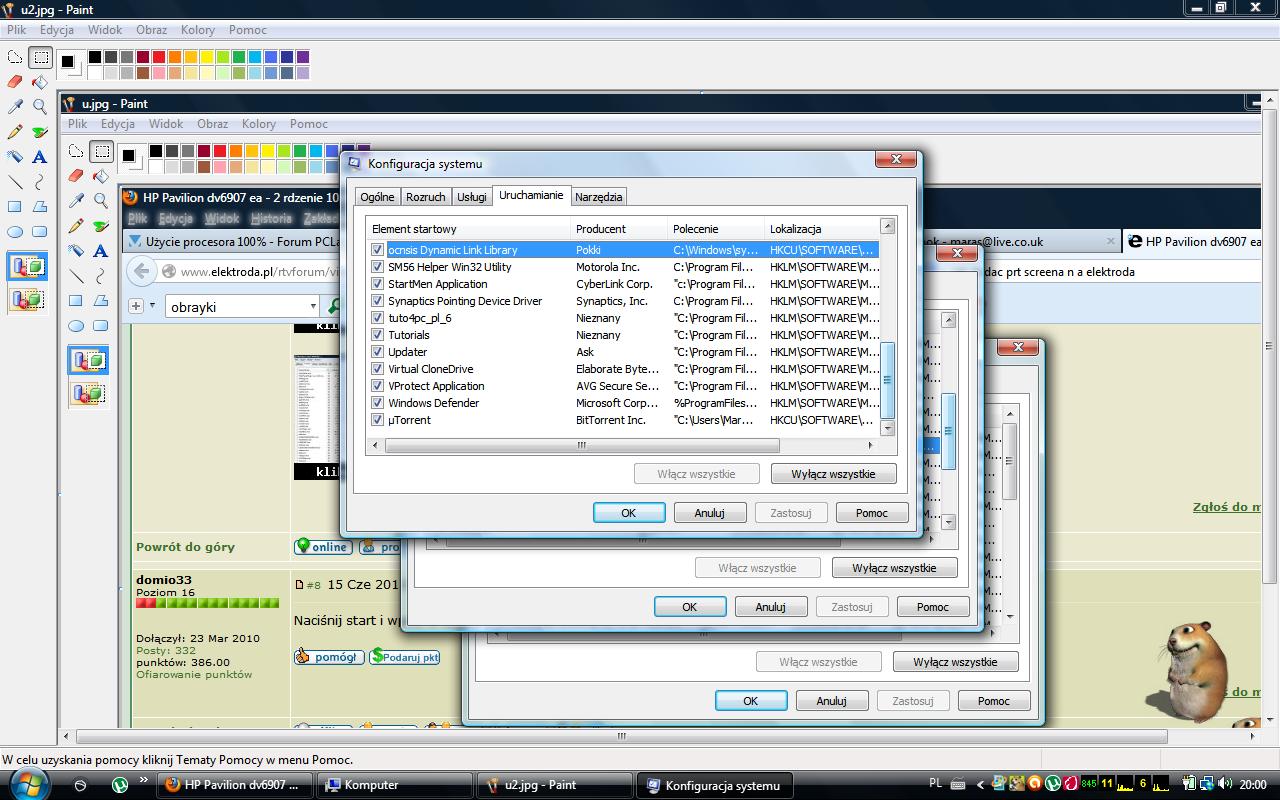Open the Kolory menu in u2.jpg Paint

point(198,30)
